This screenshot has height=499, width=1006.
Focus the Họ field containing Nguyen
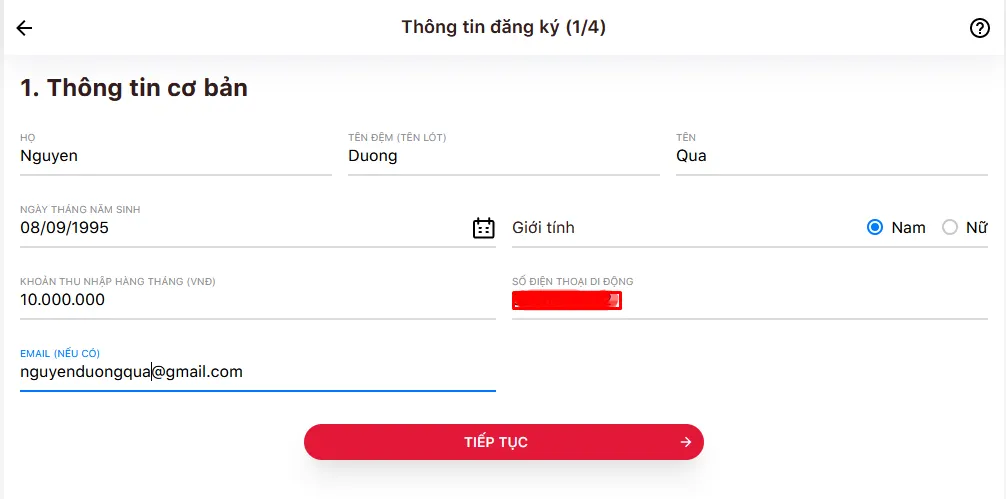pyautogui.click(x=49, y=156)
